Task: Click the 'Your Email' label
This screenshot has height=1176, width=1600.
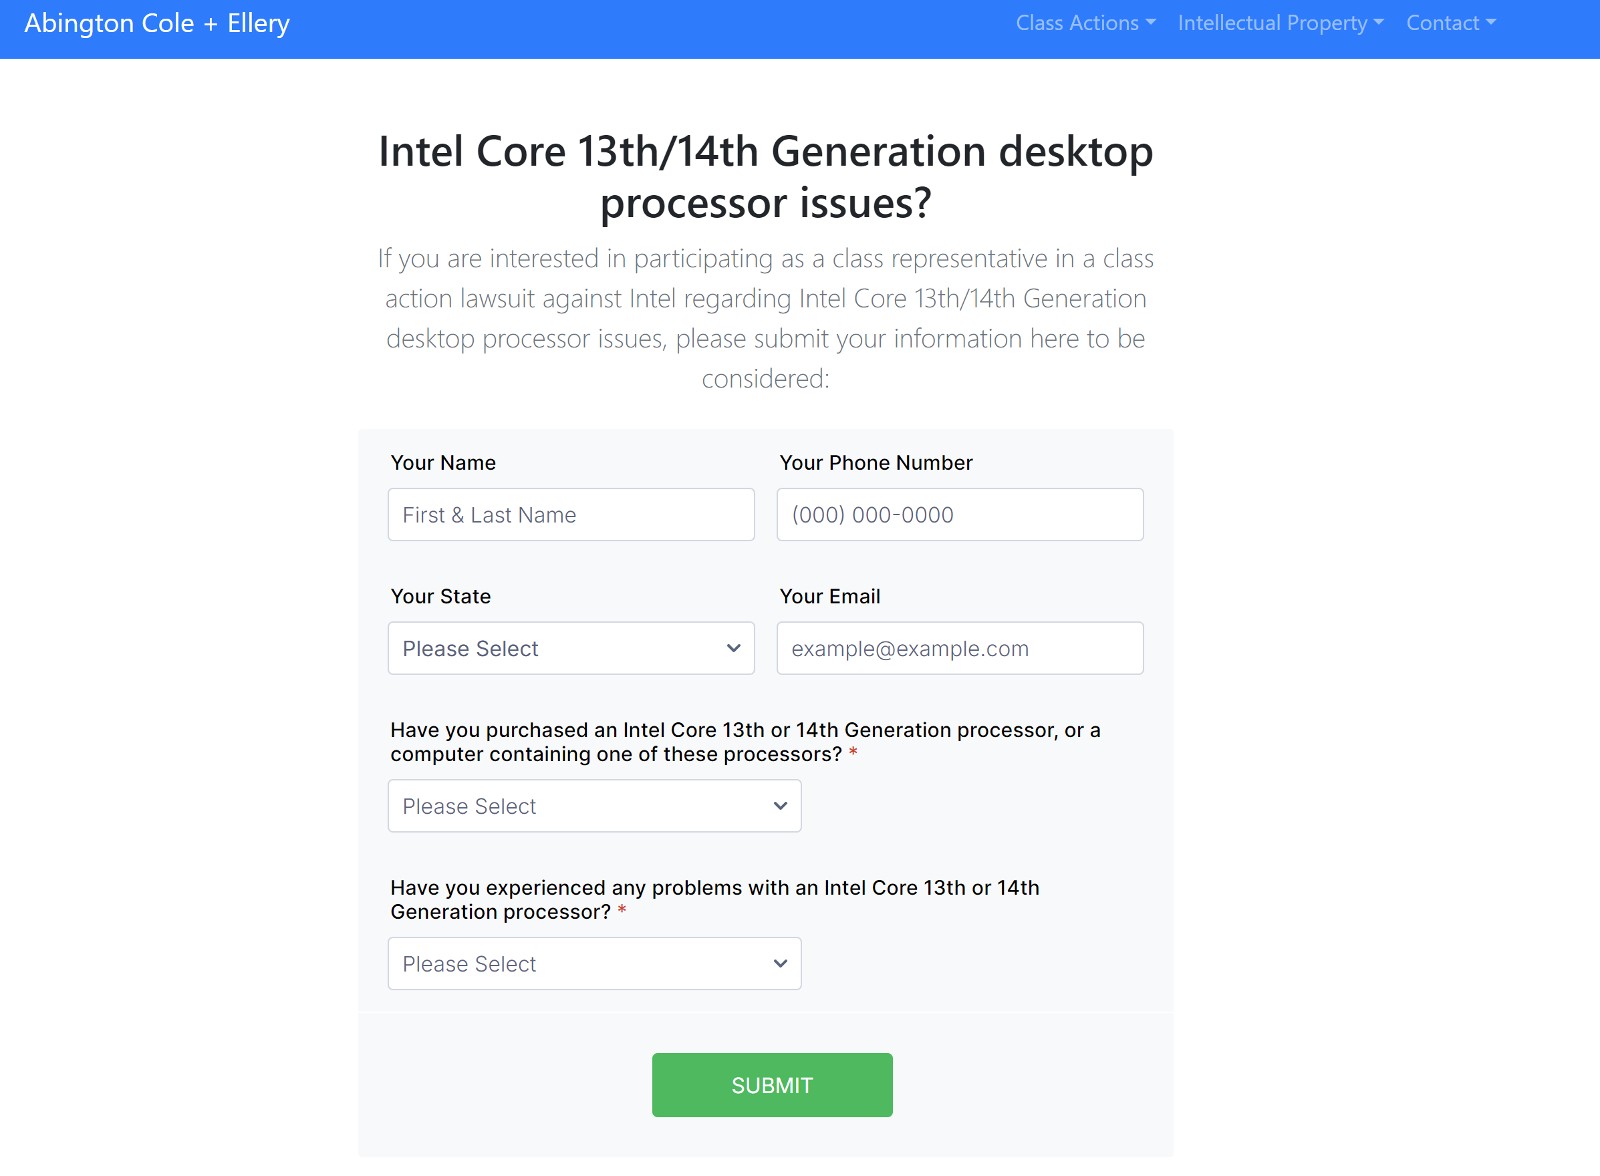Action: pyautogui.click(x=830, y=597)
